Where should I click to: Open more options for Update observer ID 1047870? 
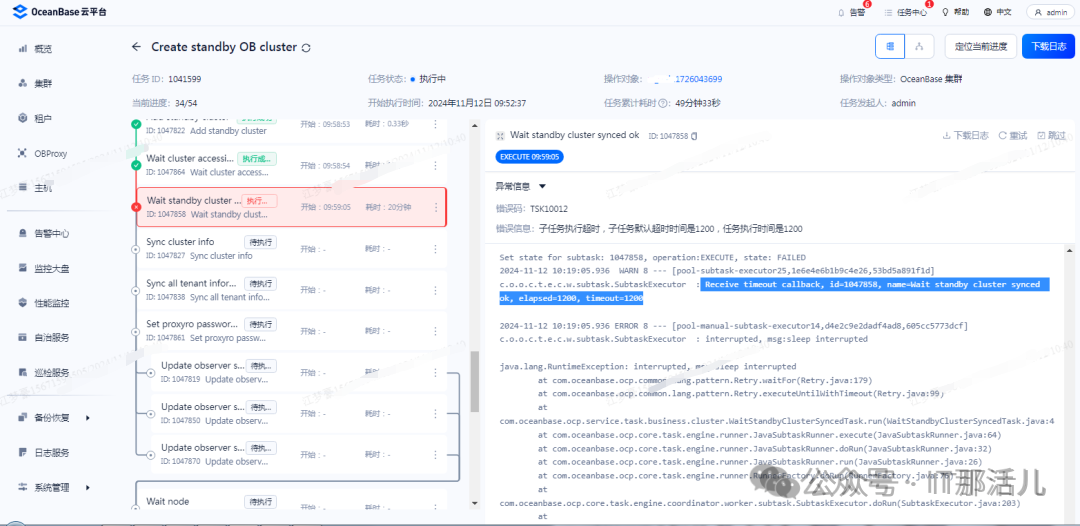tap(435, 455)
